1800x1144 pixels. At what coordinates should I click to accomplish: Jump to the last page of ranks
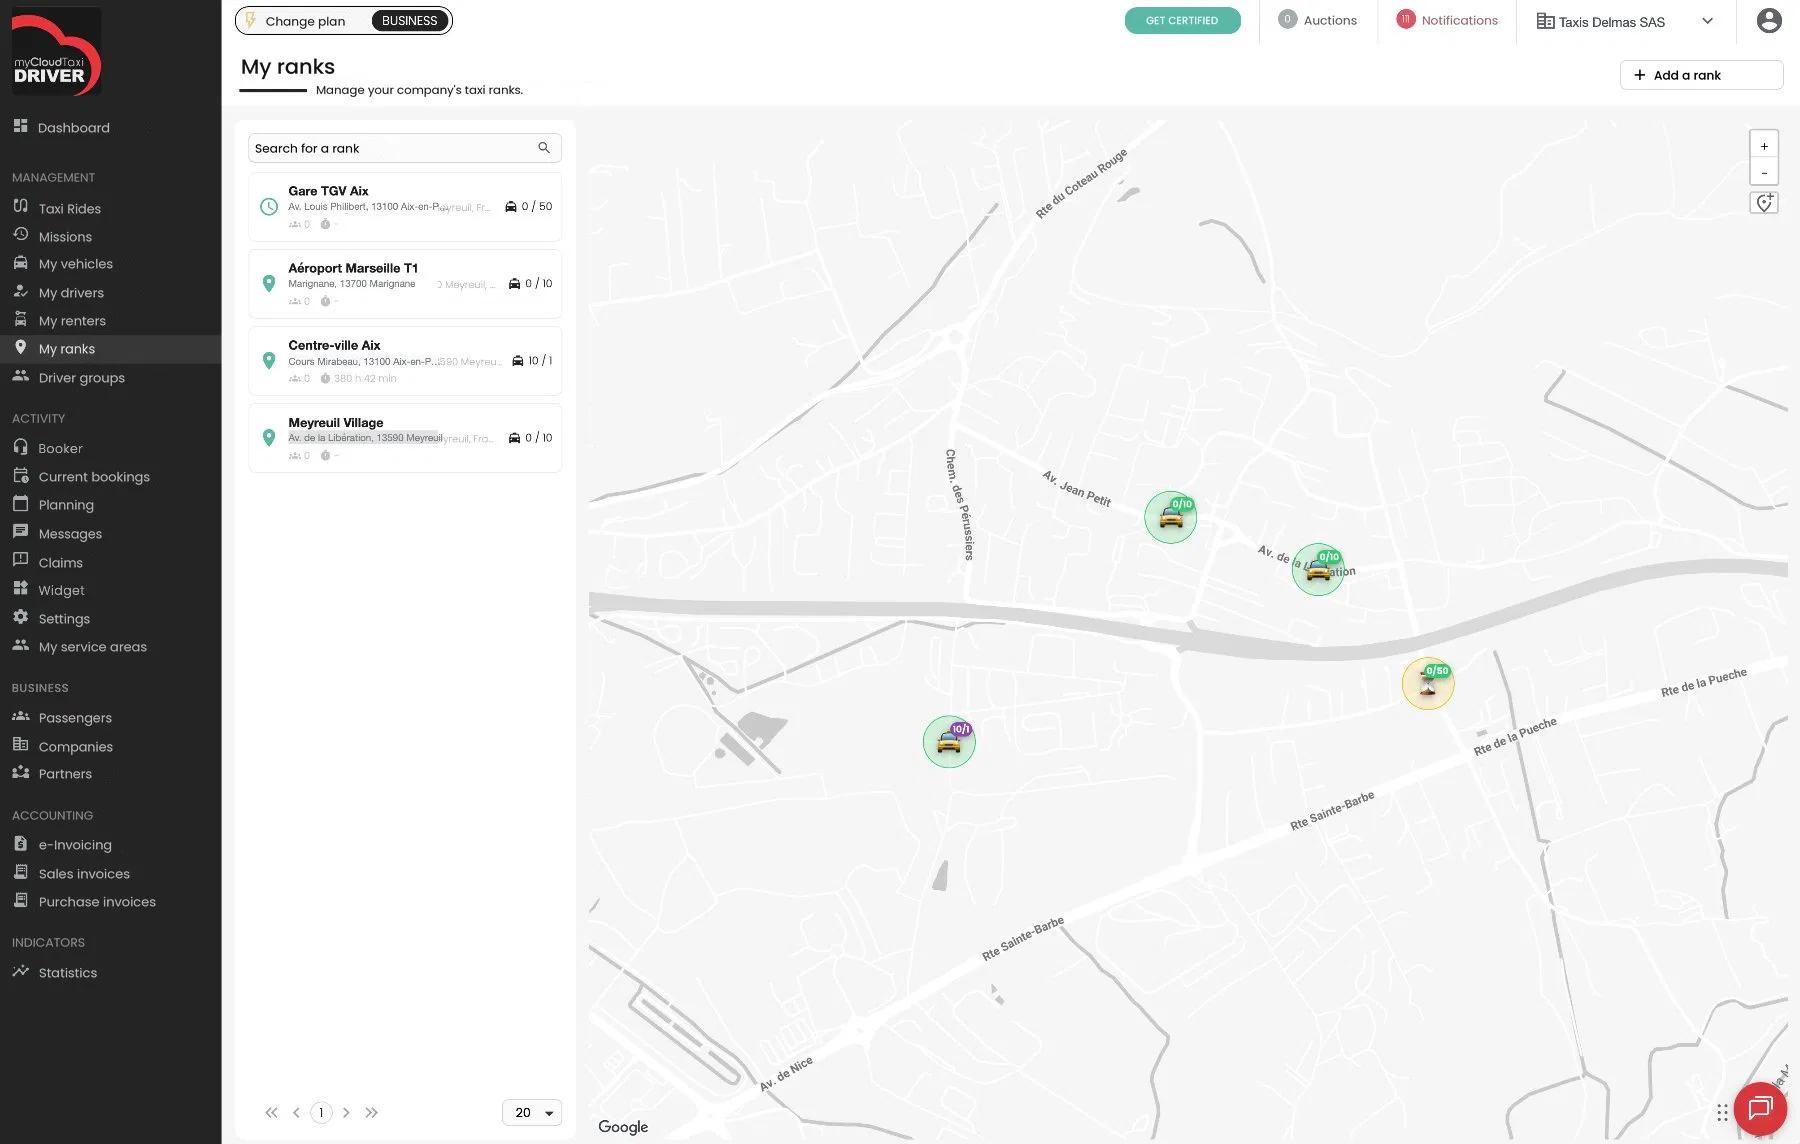click(x=372, y=1112)
